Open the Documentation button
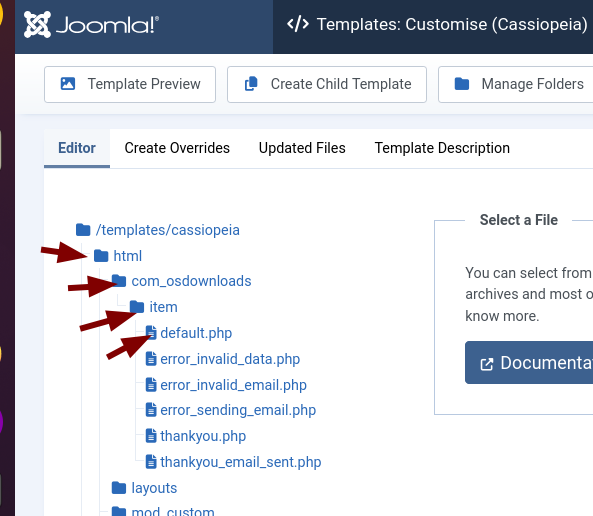 click(x=529, y=363)
